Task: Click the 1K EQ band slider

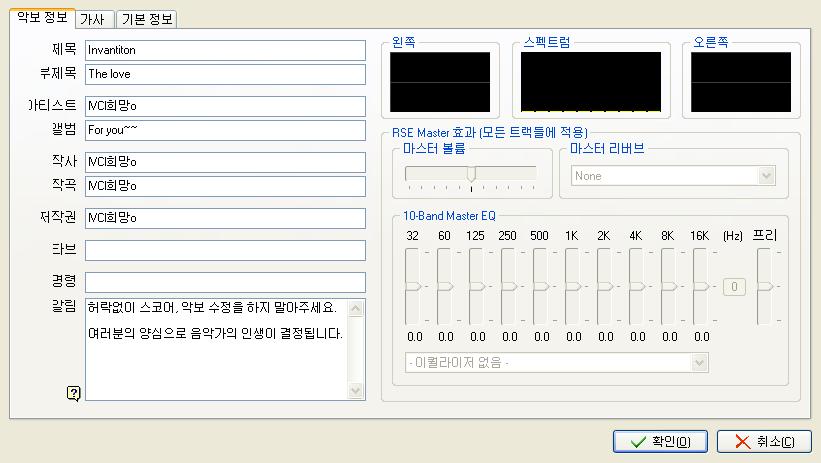Action: [572, 286]
